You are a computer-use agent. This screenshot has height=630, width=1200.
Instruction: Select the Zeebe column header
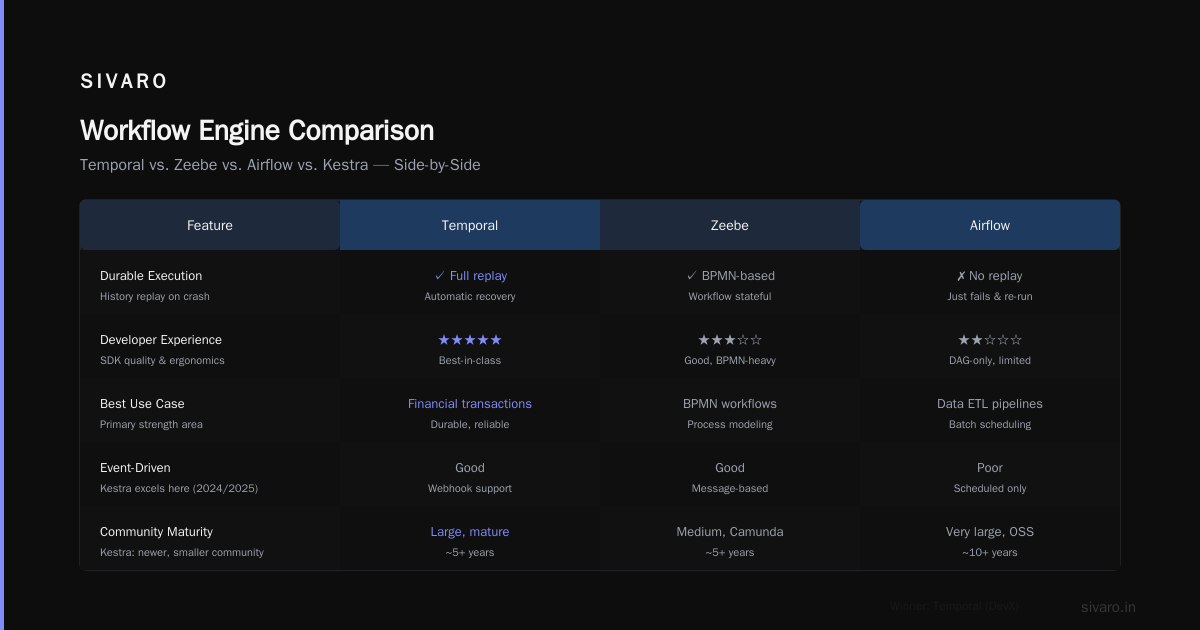(730, 225)
